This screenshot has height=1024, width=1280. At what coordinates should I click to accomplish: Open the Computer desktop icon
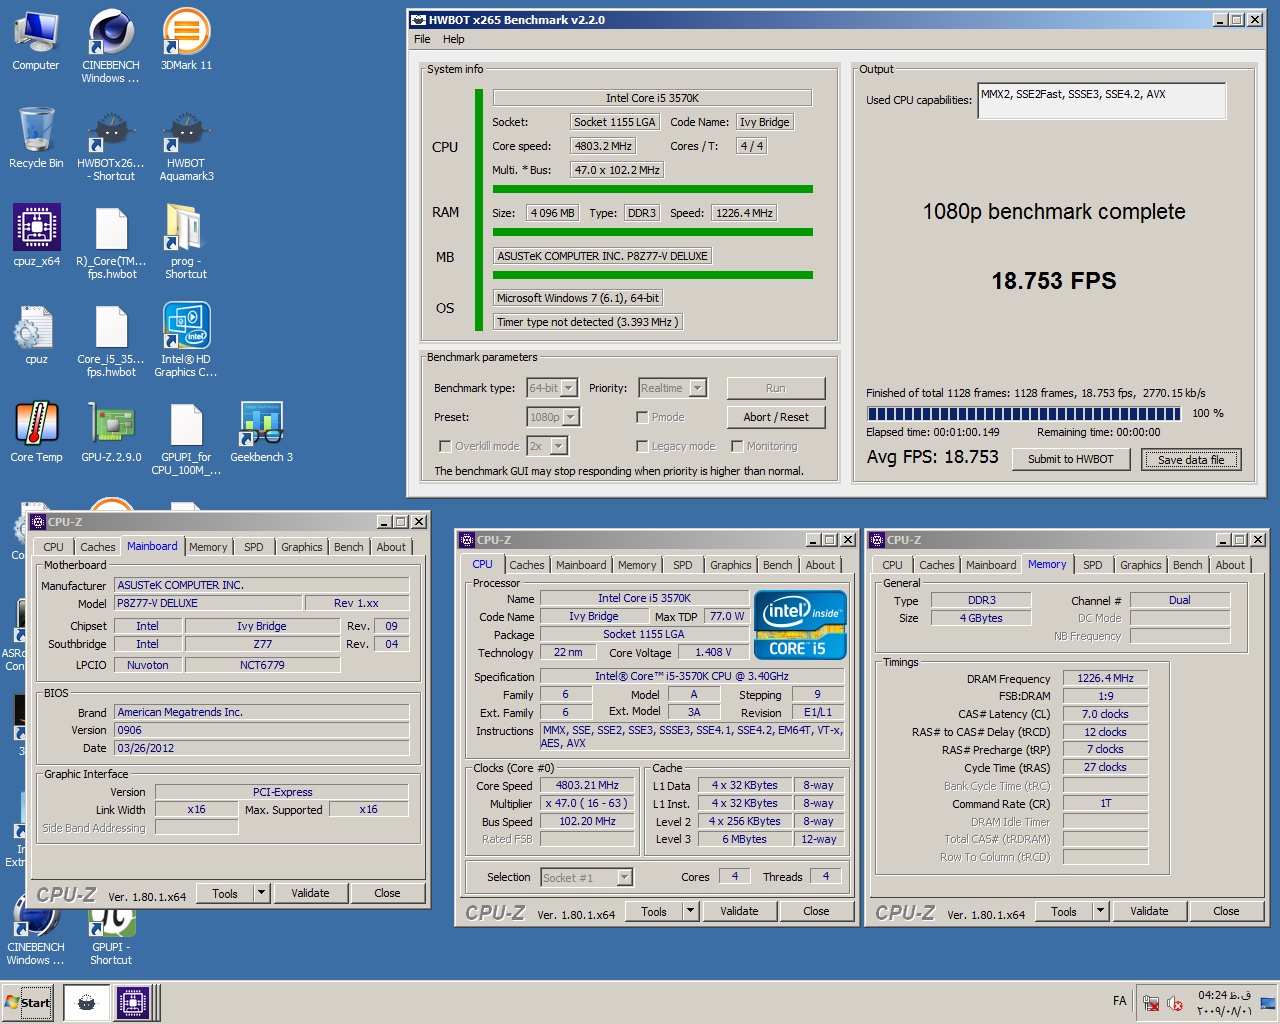click(x=36, y=40)
